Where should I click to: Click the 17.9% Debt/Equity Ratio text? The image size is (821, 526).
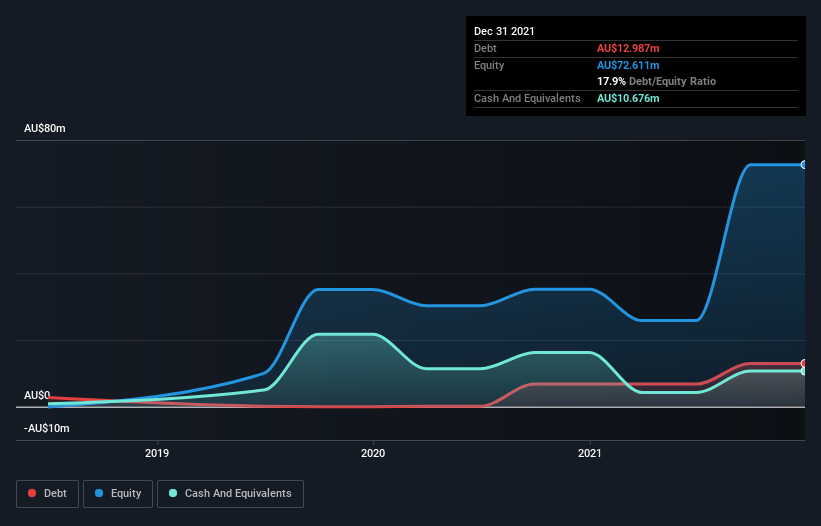click(657, 81)
